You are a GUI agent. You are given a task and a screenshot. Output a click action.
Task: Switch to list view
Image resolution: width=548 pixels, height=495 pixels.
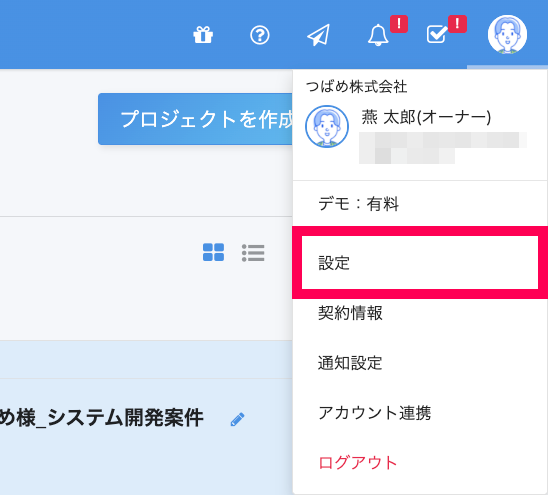(x=253, y=253)
